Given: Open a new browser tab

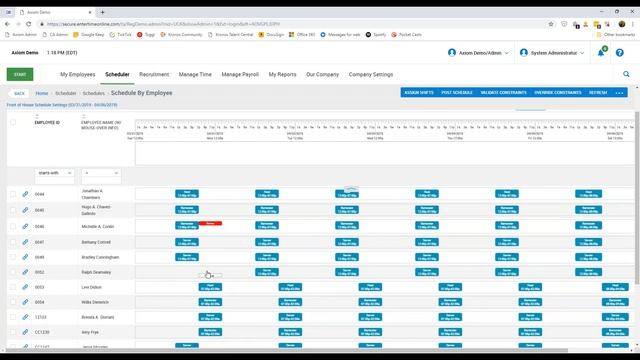Looking at the screenshot, I should click(102, 12).
